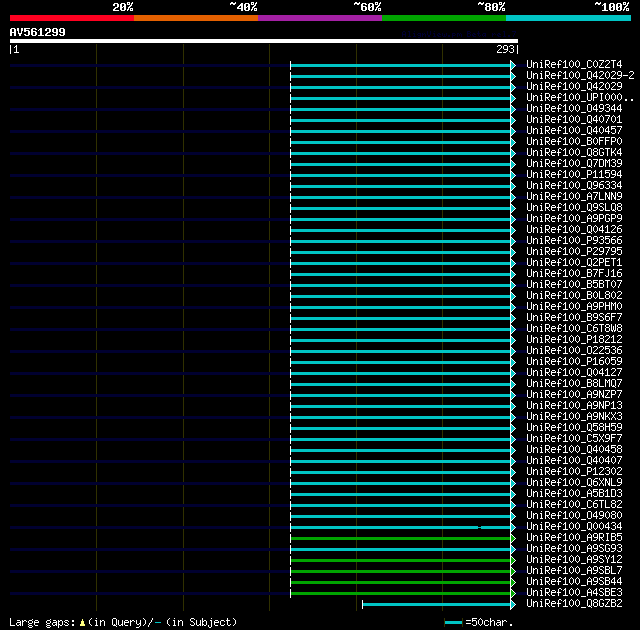This screenshot has height=630, width=640.
Task: Click the UniRef100_Q9SLQ8 label
Action: (x=574, y=208)
